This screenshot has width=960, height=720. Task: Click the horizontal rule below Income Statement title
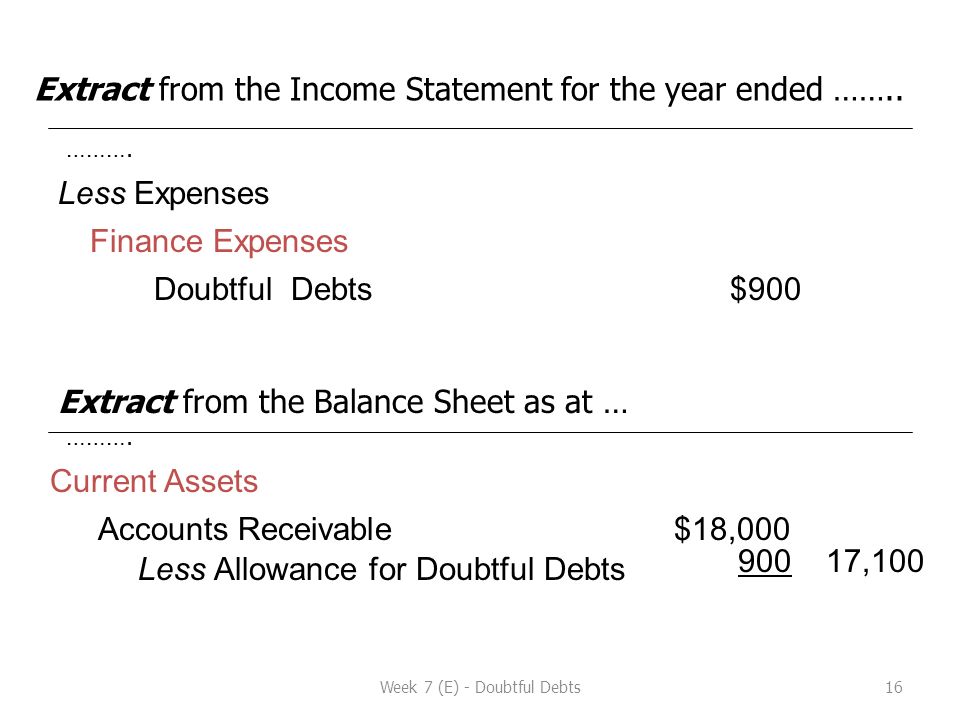[x=480, y=129]
